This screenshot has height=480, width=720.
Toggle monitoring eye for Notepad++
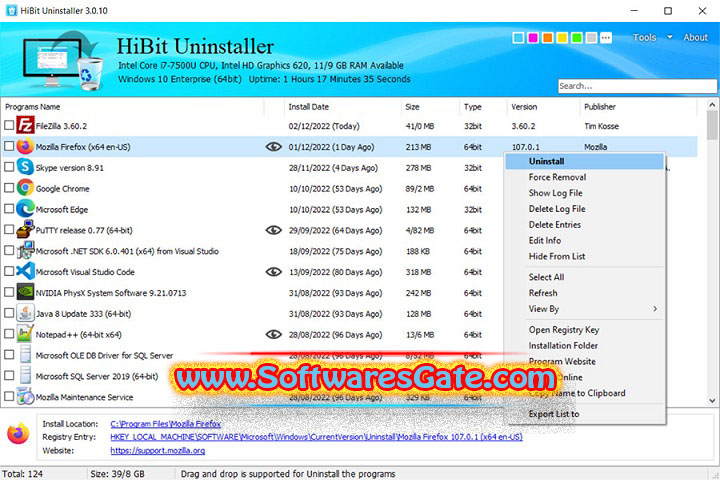274,334
